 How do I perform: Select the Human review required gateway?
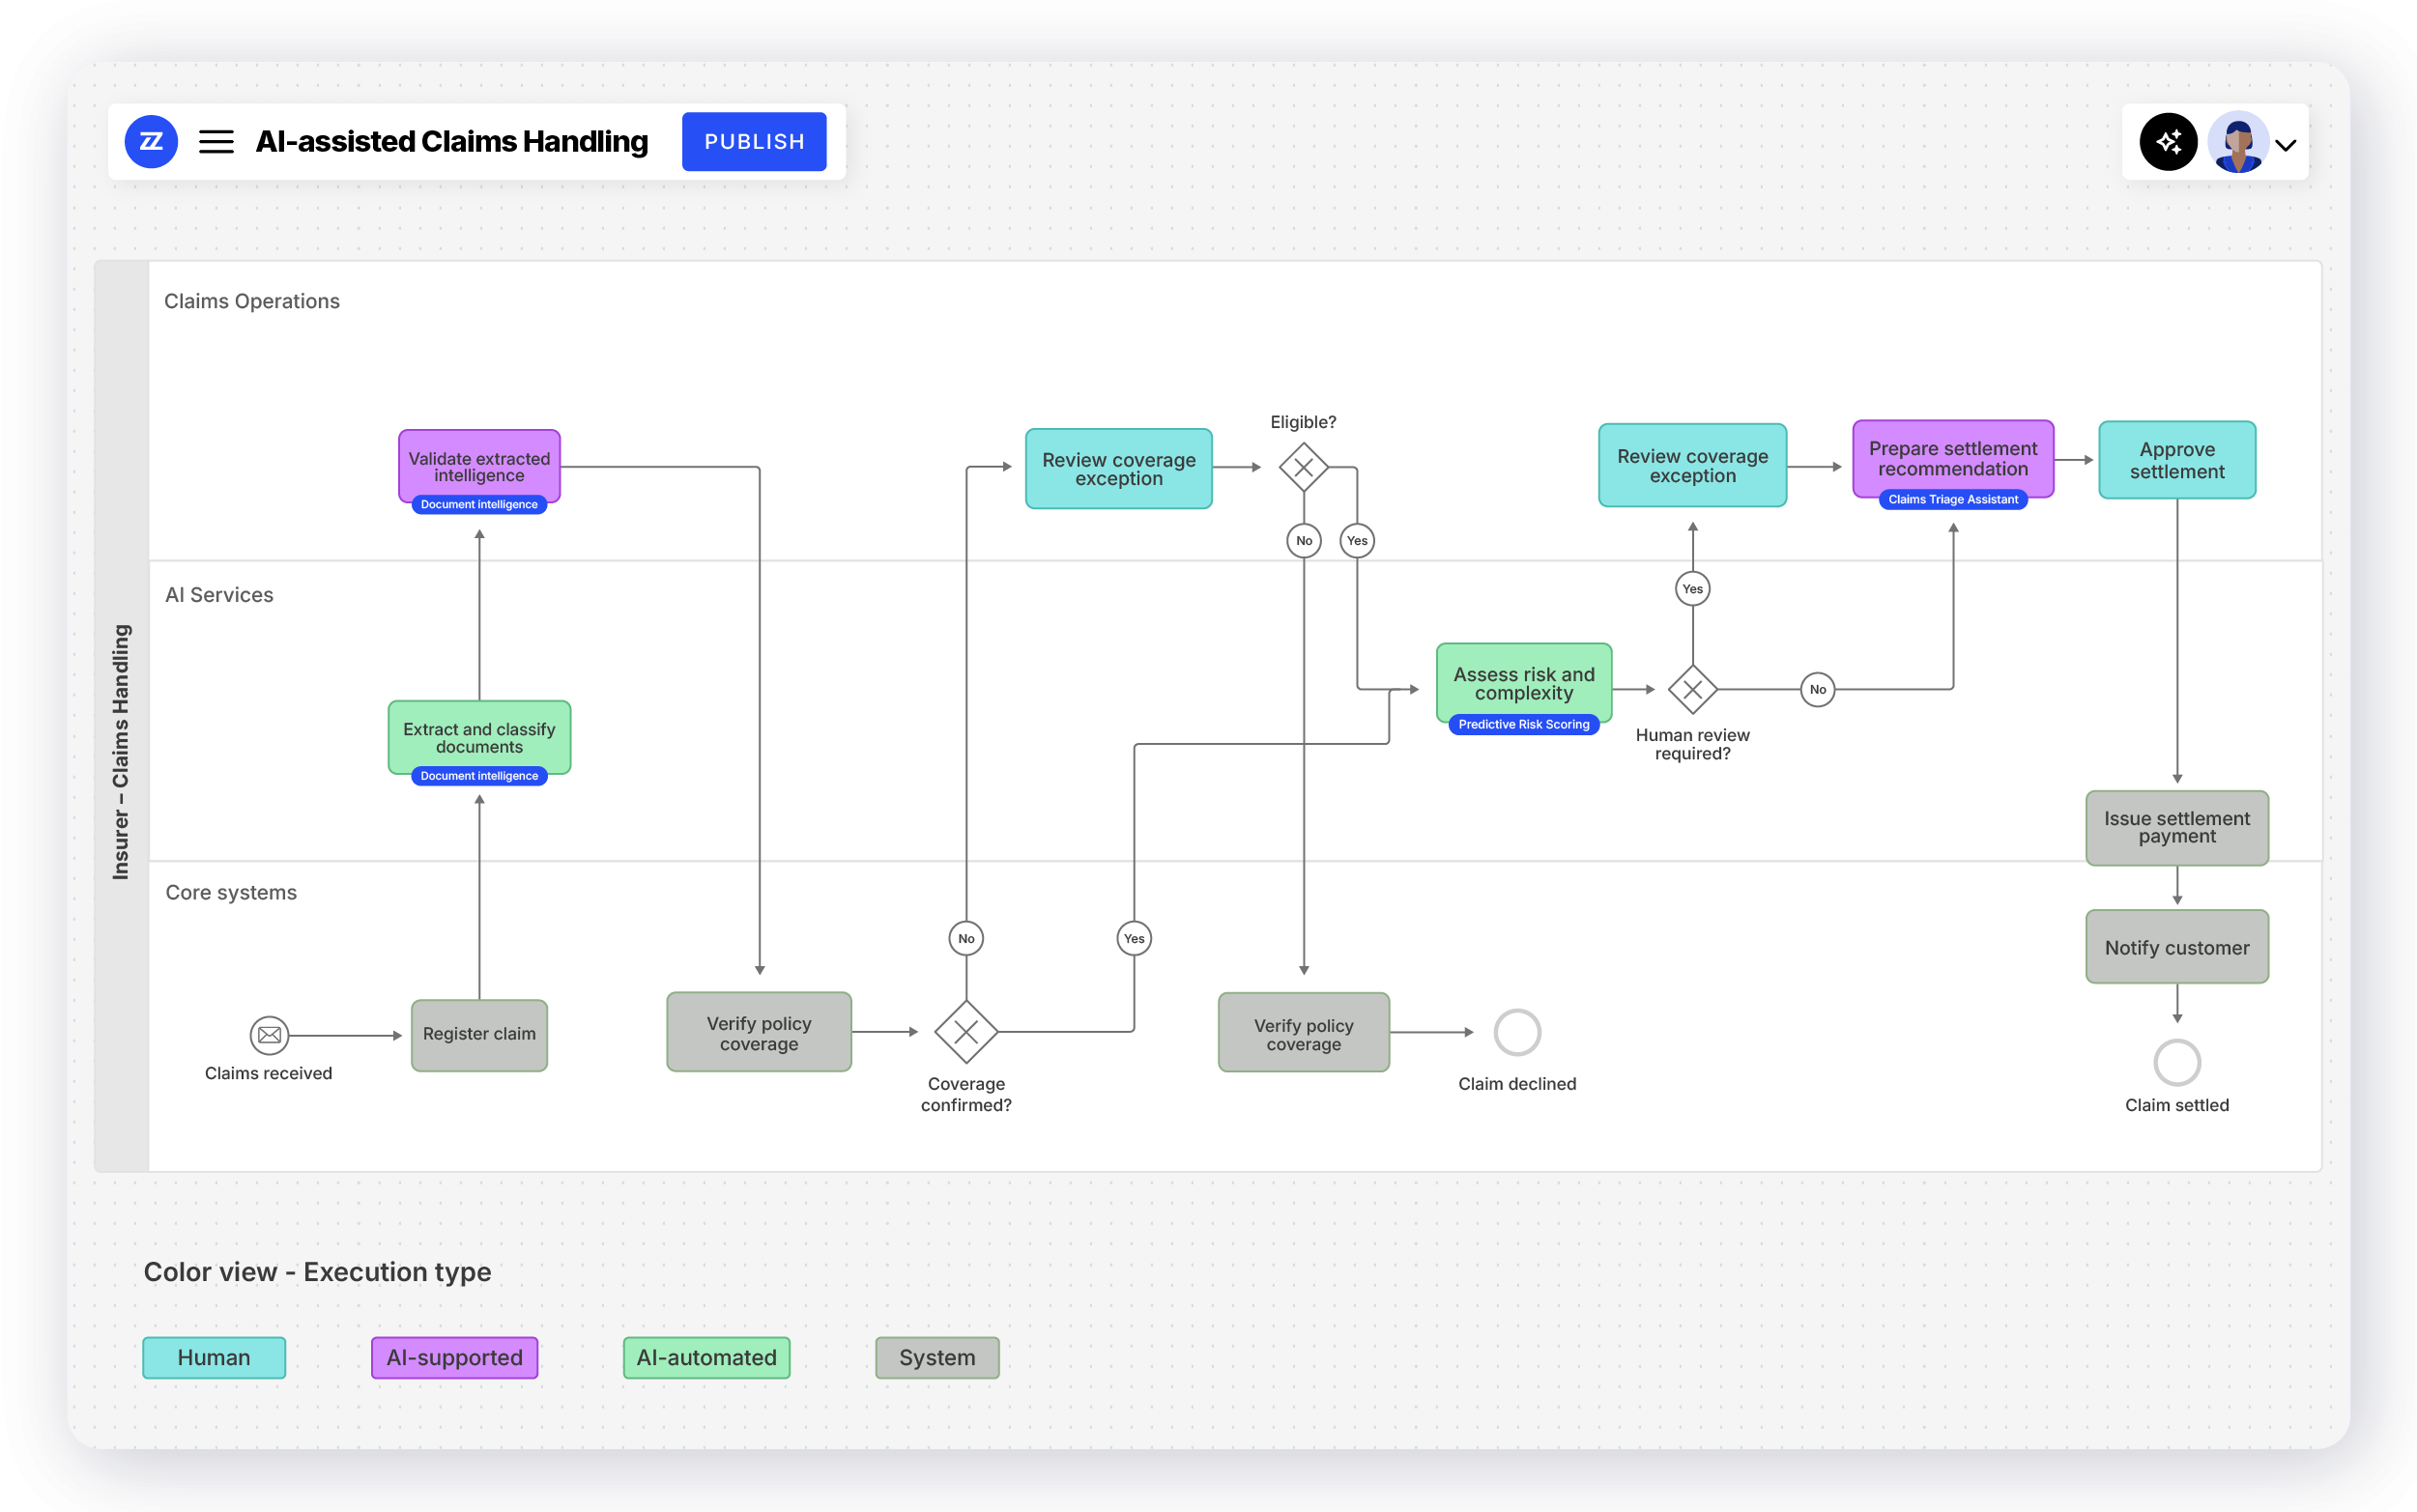tap(1692, 689)
